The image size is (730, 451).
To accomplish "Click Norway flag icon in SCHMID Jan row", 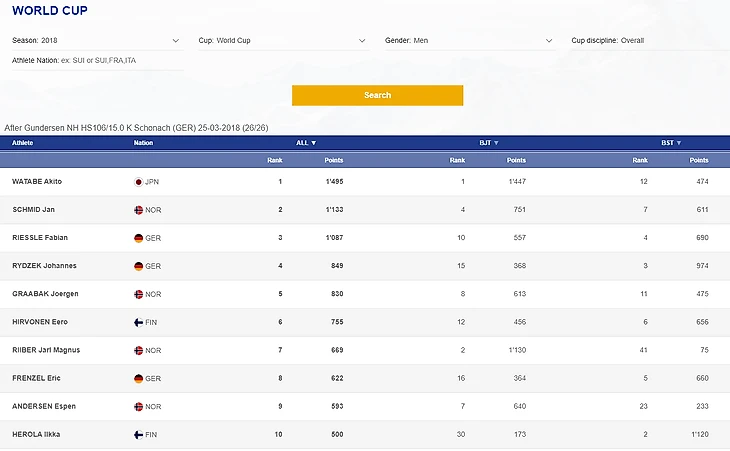I will [139, 210].
